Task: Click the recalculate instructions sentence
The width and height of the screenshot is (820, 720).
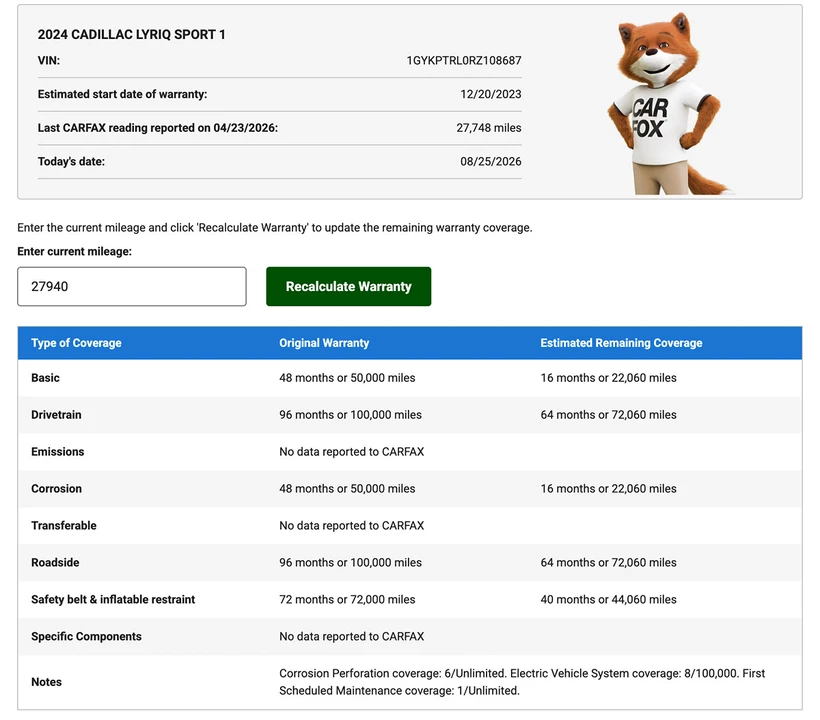Action: coord(275,228)
